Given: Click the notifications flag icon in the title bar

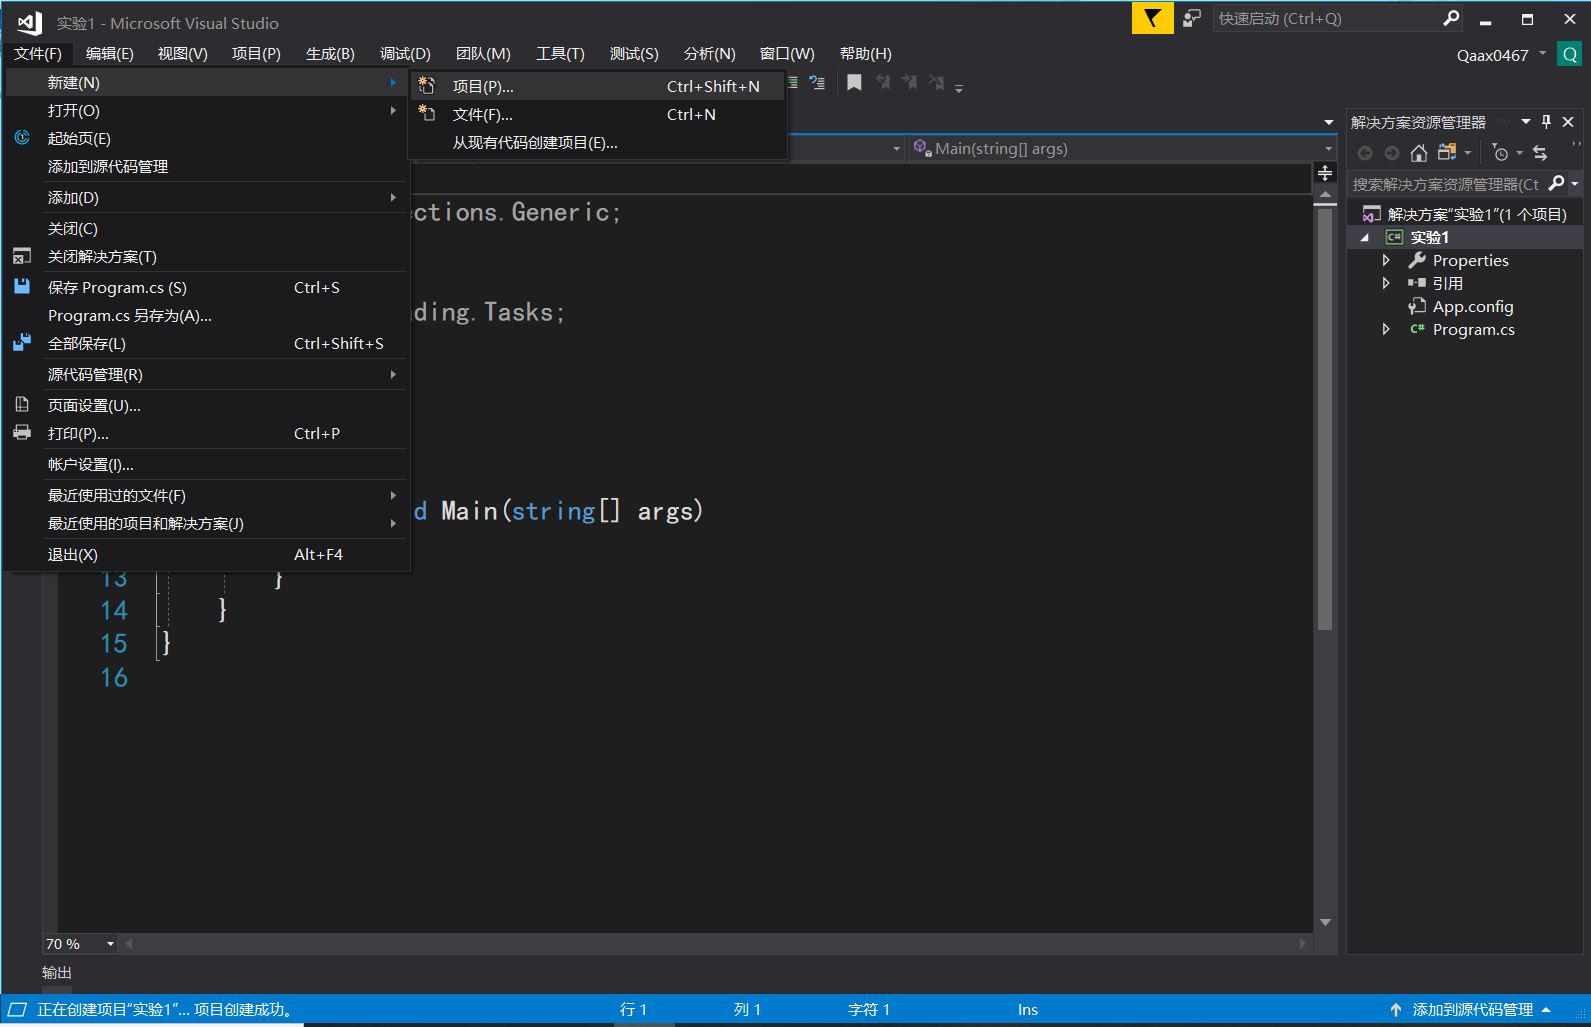Looking at the screenshot, I should point(1152,18).
